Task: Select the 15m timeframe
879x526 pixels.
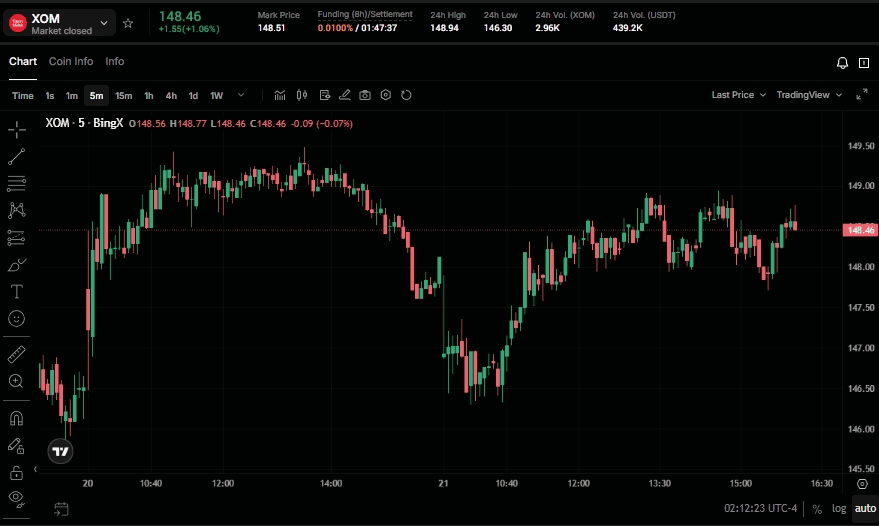Action: click(123, 96)
